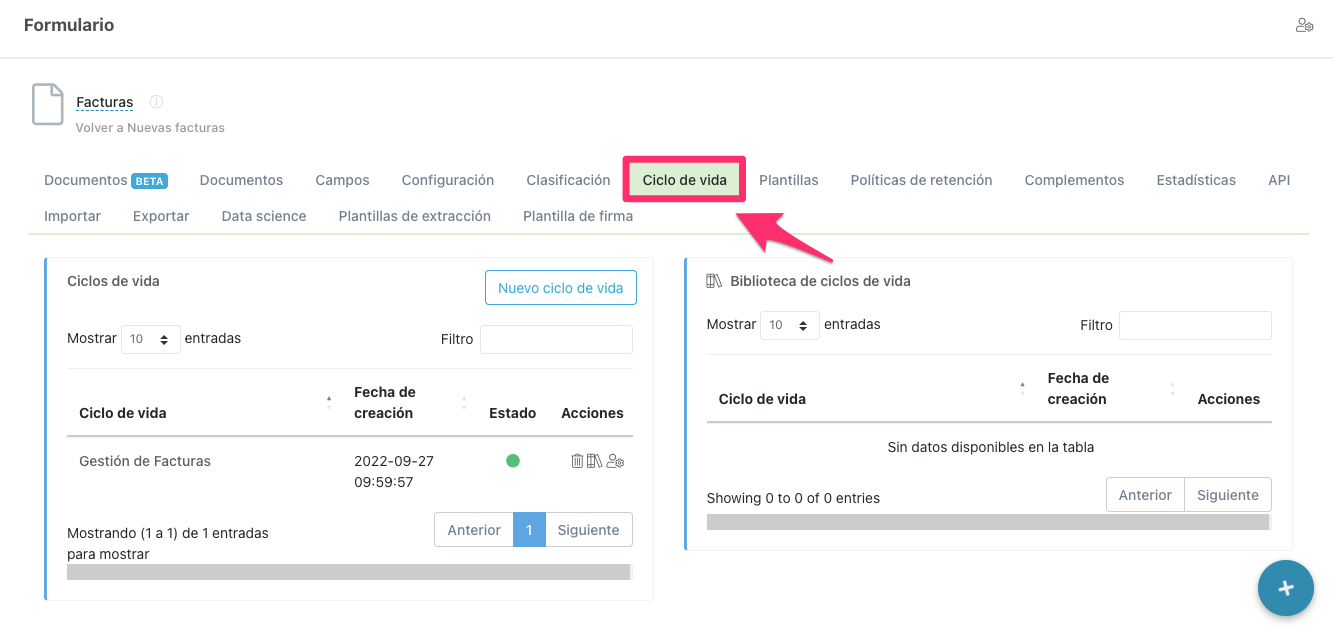Toggle the green Estado status indicator
The height and width of the screenshot is (637, 1333).
(x=513, y=461)
